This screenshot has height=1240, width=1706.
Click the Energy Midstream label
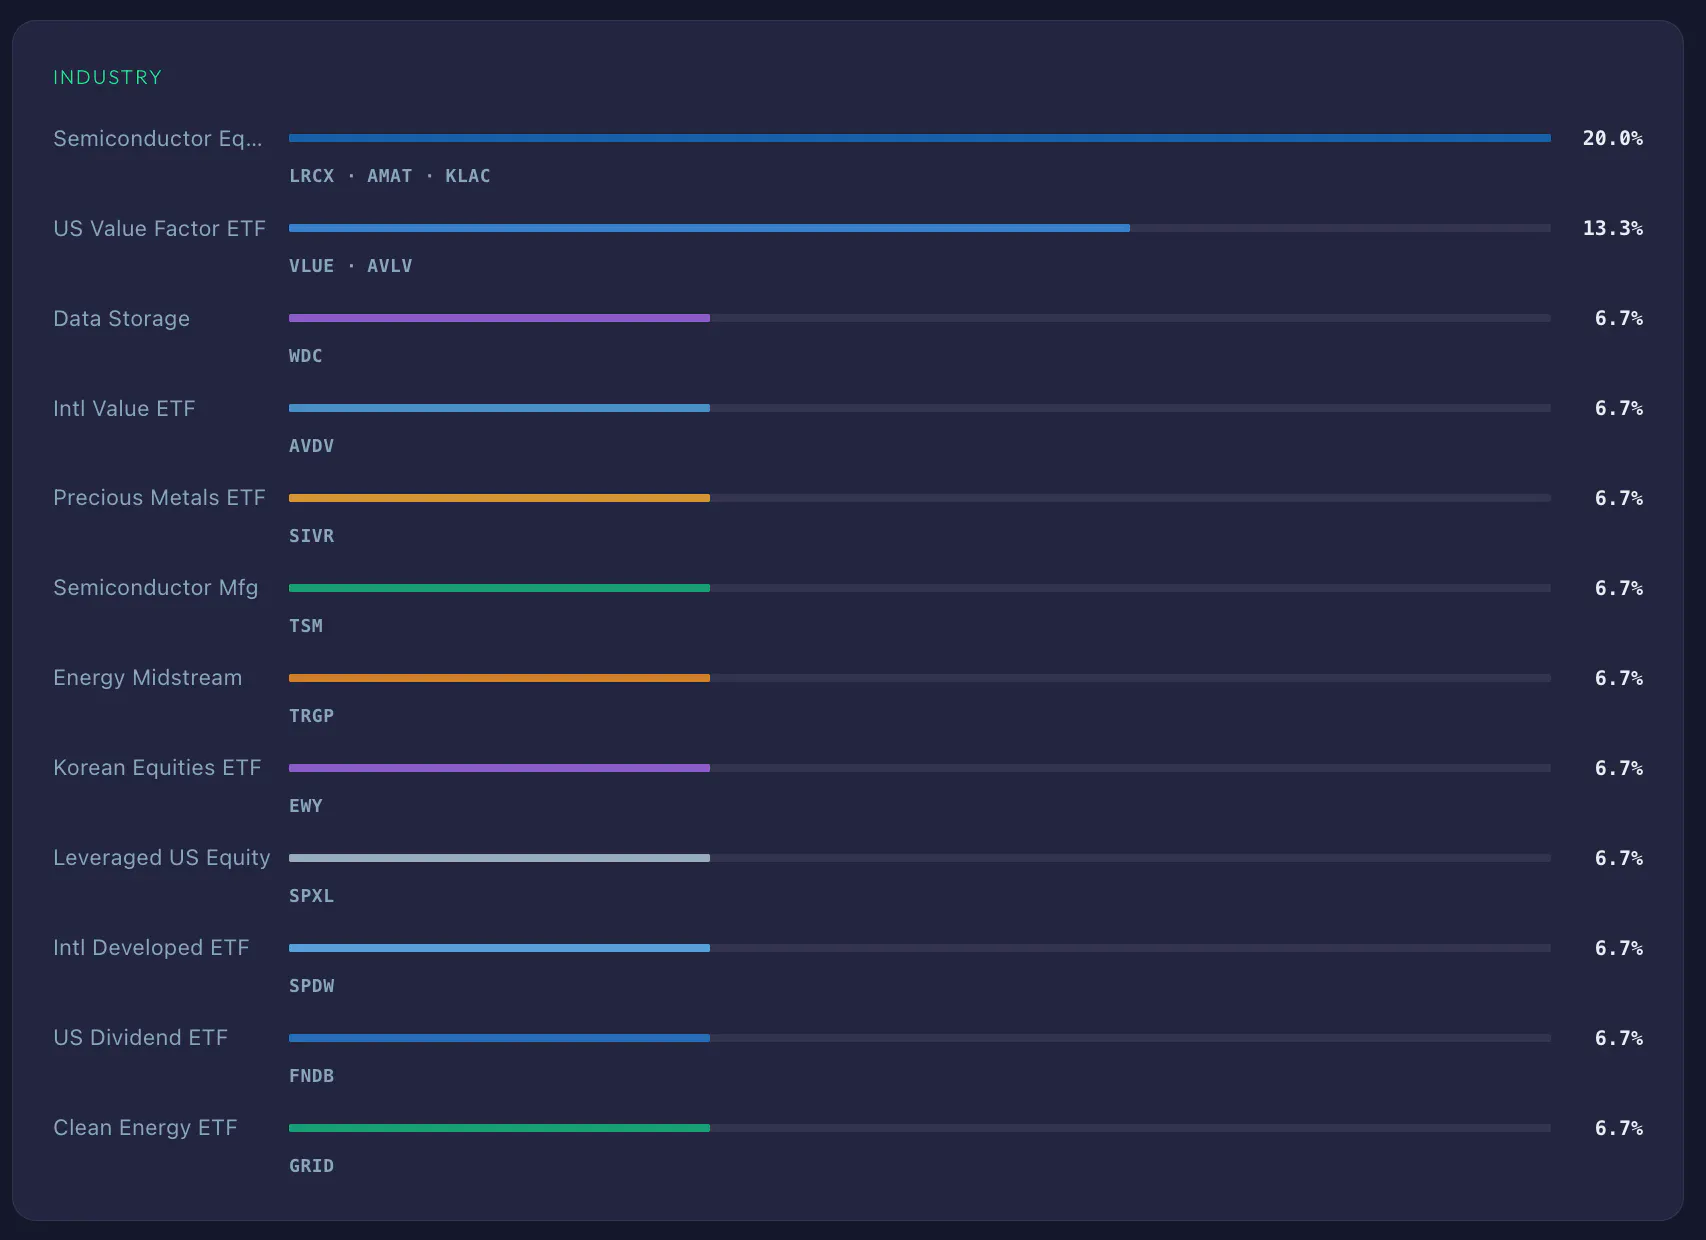(x=147, y=678)
